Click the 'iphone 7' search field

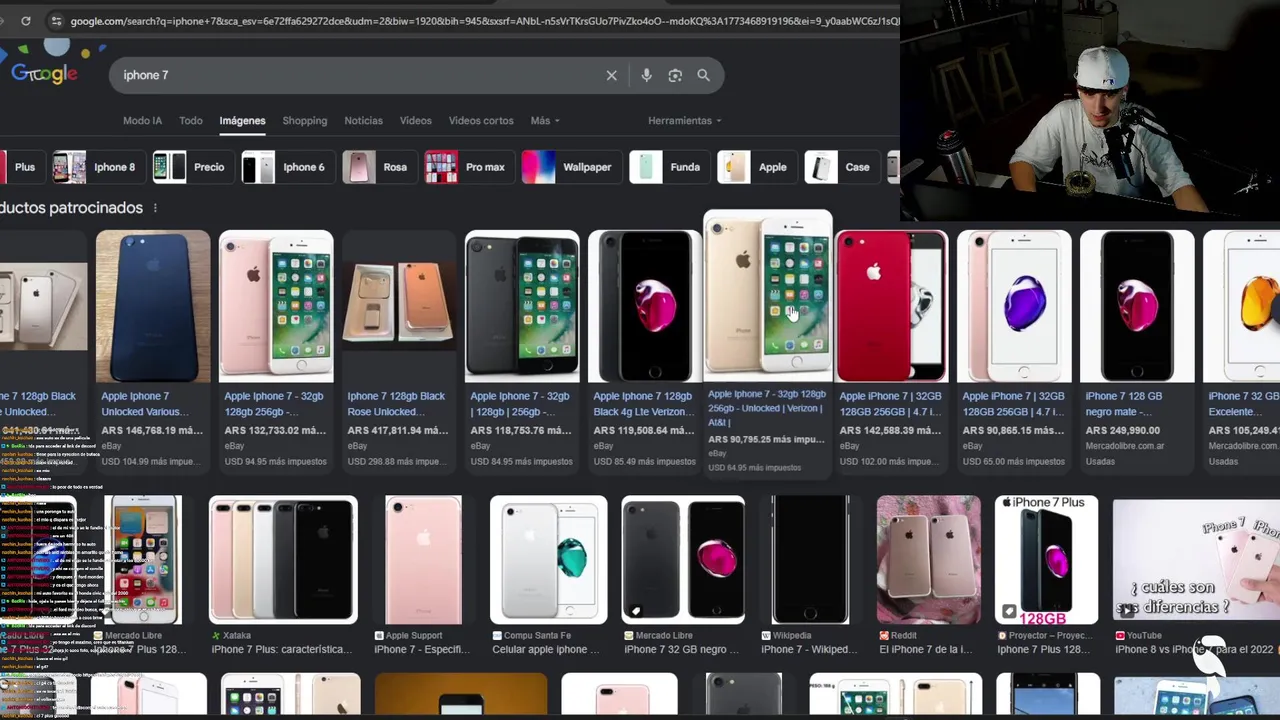coord(360,75)
